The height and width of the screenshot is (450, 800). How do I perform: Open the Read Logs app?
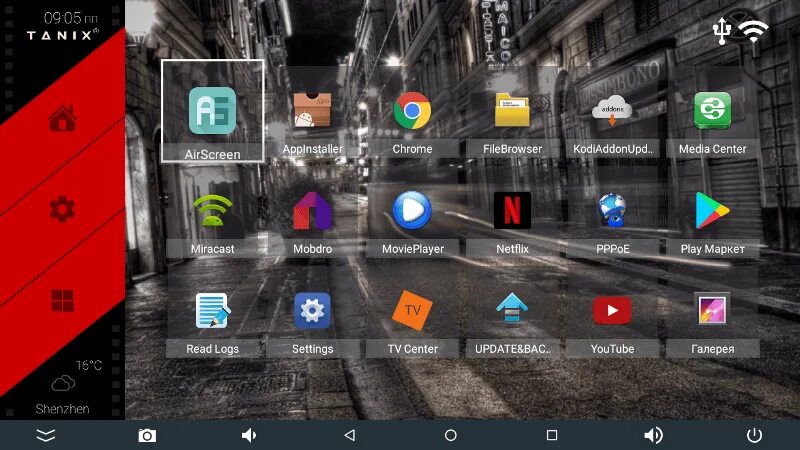[x=212, y=310]
